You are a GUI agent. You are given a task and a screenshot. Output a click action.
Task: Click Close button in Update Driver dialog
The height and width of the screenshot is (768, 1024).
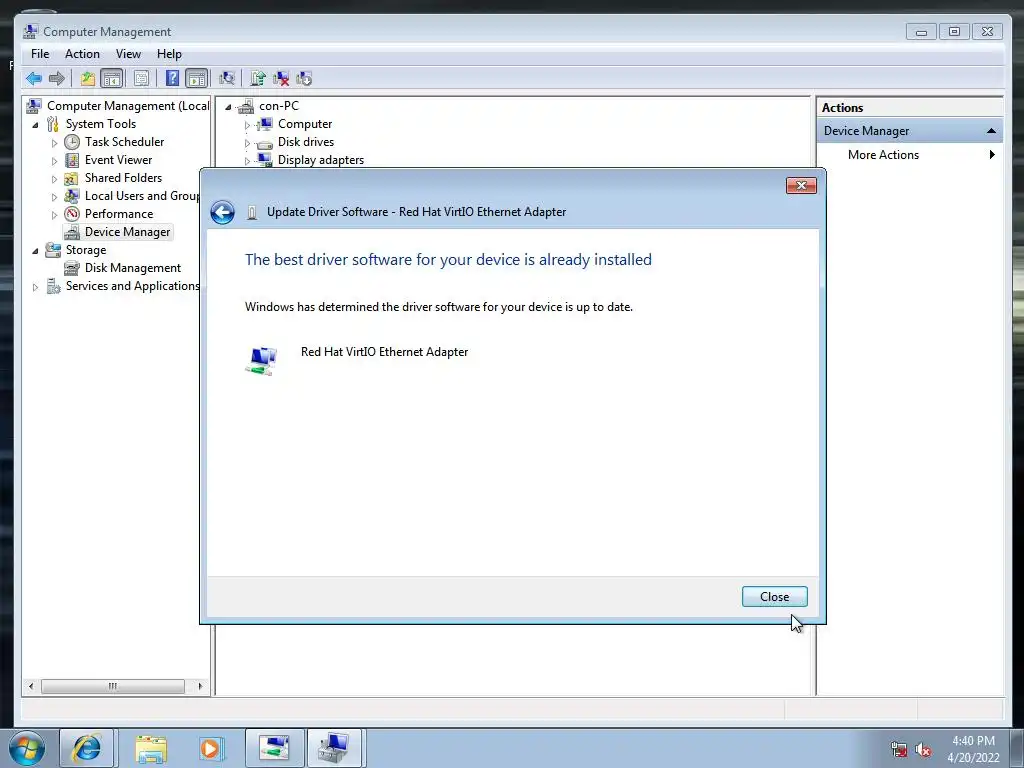775,596
